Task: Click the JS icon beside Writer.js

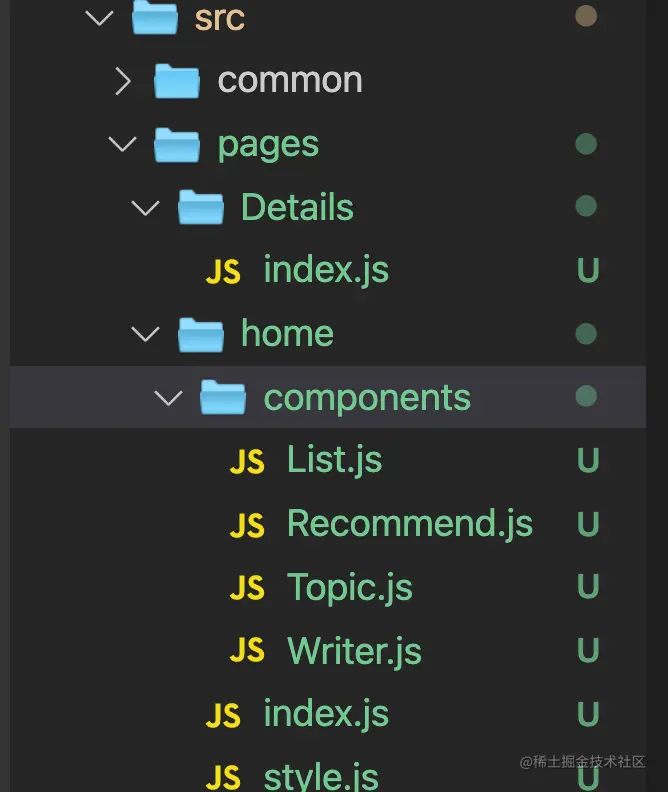Action: 247,652
